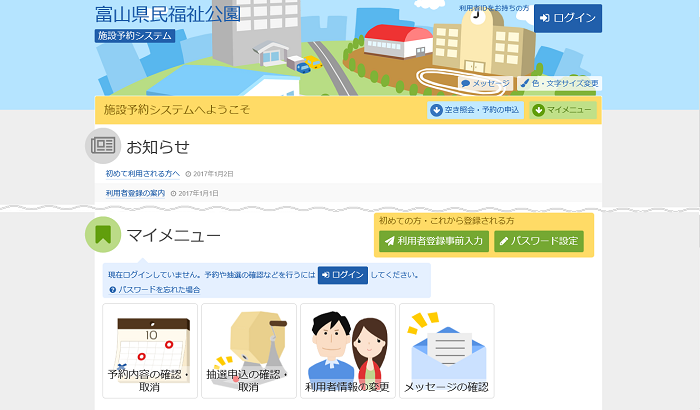This screenshot has height=410, width=700.
Task: Open パスワードを忘れた場合 help link
Action: 155,290
